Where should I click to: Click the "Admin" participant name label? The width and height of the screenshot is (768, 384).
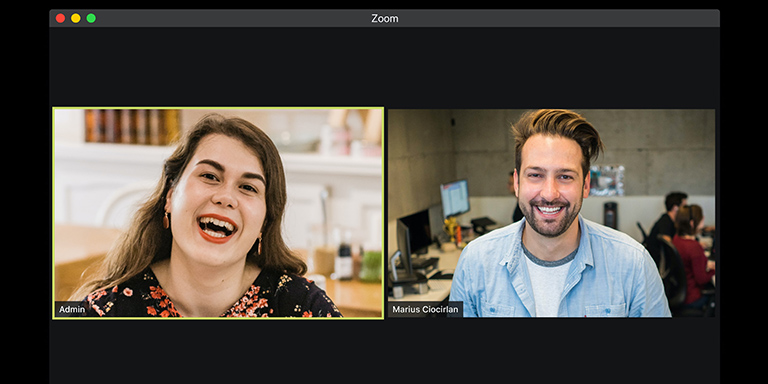[x=72, y=310]
